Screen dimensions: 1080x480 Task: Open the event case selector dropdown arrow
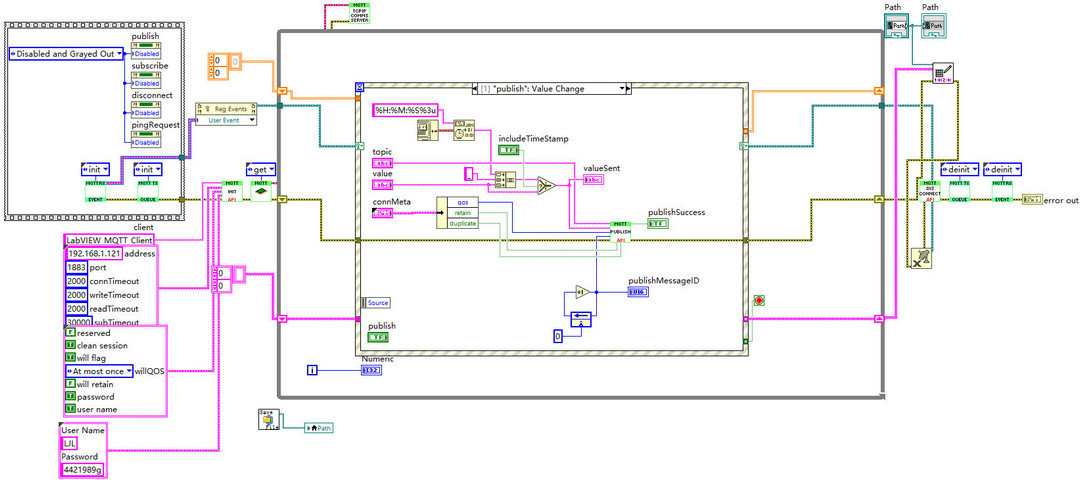(623, 89)
